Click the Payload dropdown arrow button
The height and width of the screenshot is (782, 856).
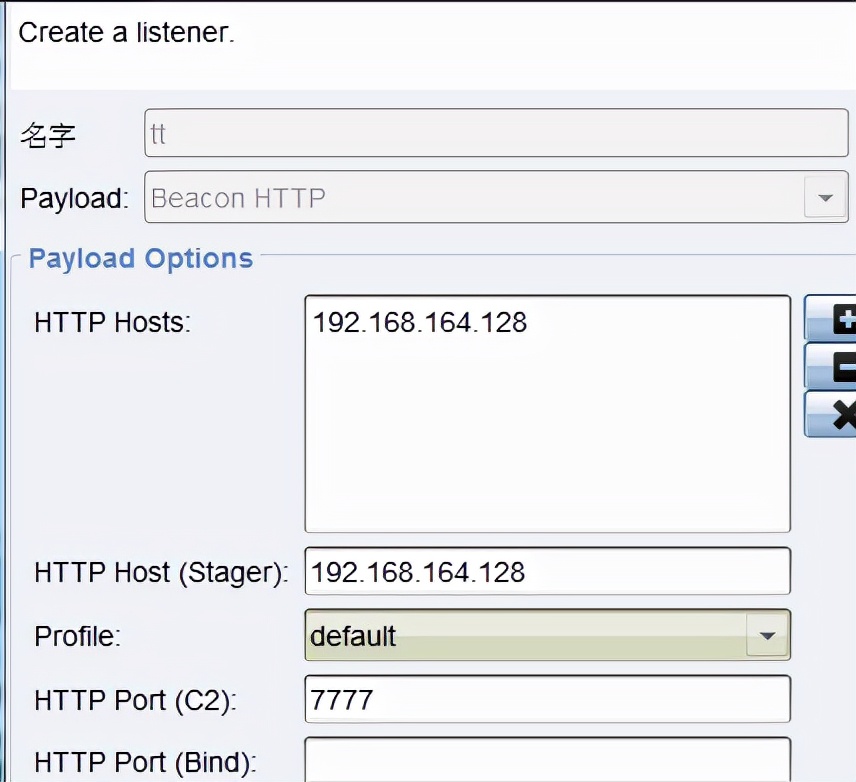(825, 198)
